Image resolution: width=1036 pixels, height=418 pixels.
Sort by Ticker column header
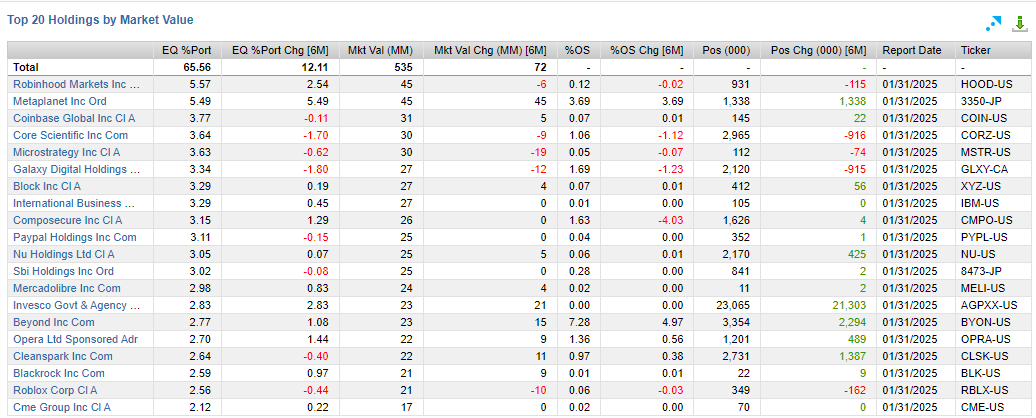click(975, 50)
